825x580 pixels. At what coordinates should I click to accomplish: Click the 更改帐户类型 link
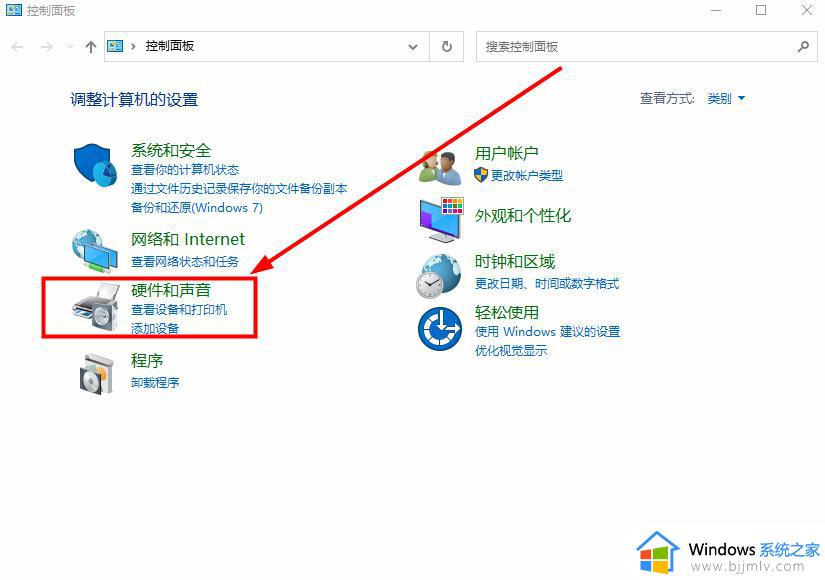(x=526, y=175)
